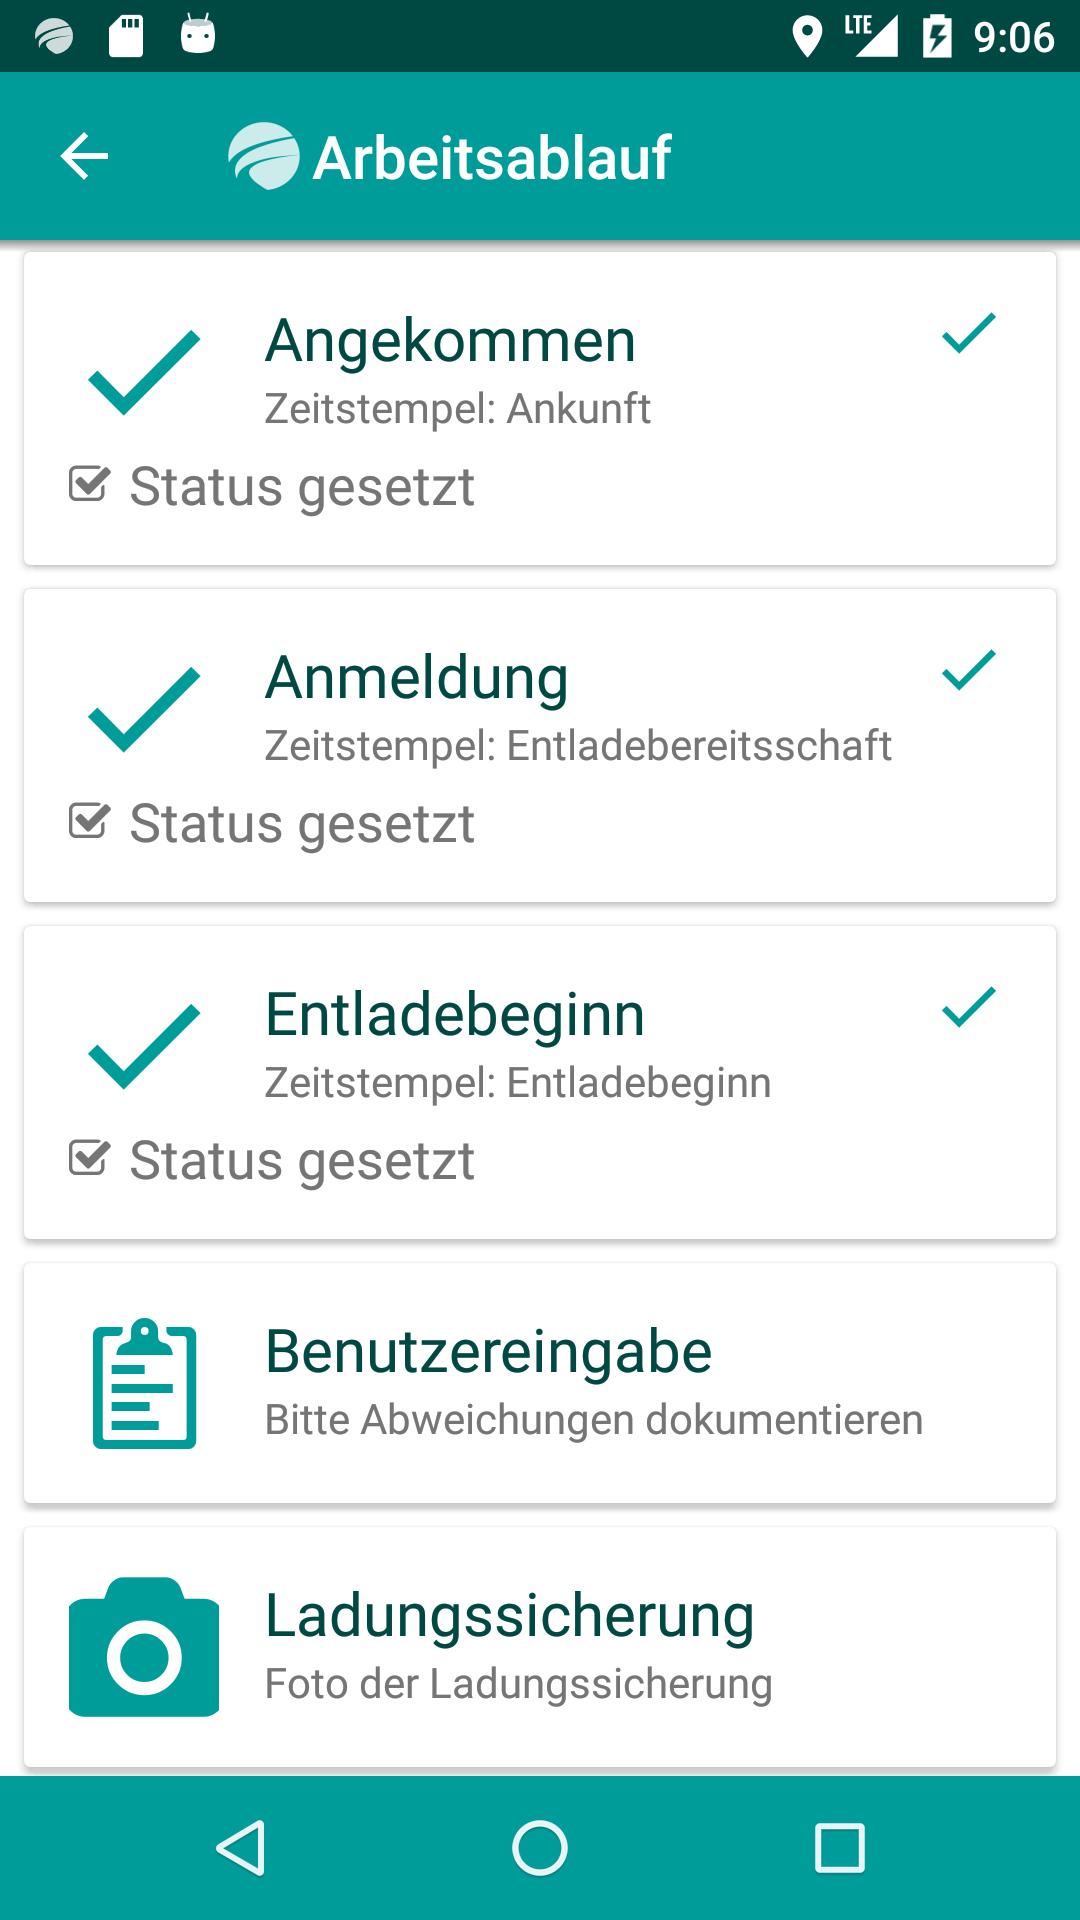
Task: Tap the back arrow in the header
Action: (x=84, y=157)
